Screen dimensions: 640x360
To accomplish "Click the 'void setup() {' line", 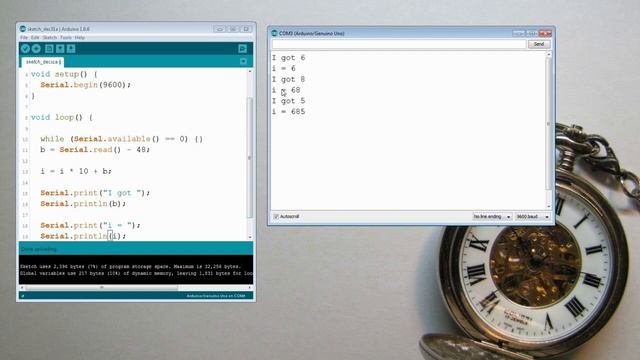I will [64, 74].
